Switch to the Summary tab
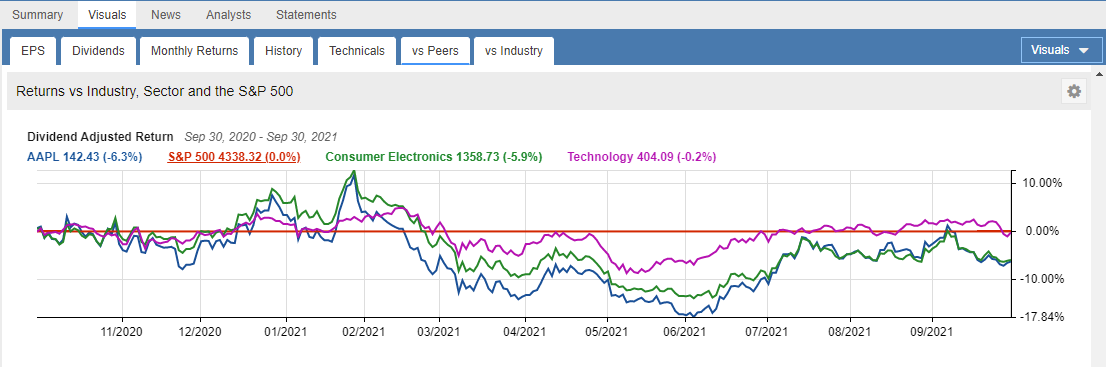The height and width of the screenshot is (367, 1106). click(37, 14)
